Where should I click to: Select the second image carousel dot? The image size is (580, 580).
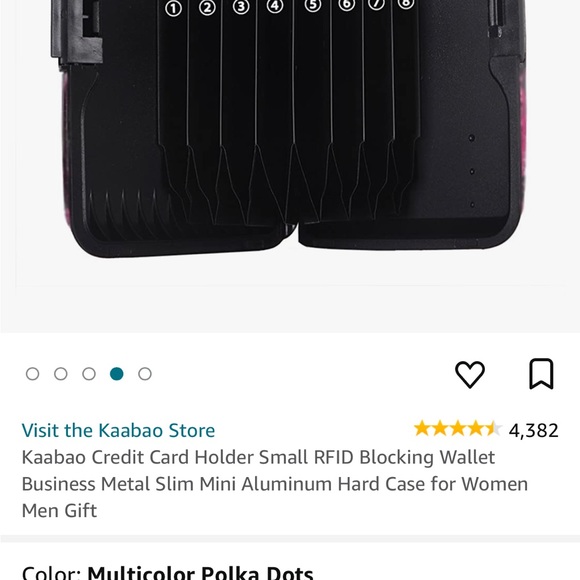point(61,374)
